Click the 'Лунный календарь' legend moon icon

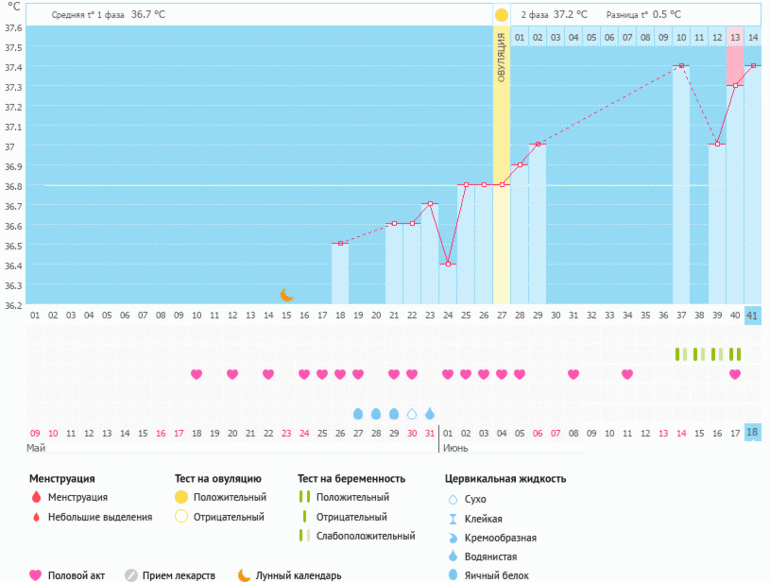click(x=244, y=575)
